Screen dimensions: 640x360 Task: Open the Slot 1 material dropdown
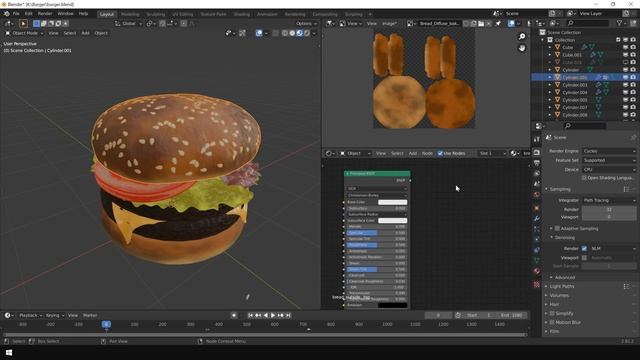492,153
